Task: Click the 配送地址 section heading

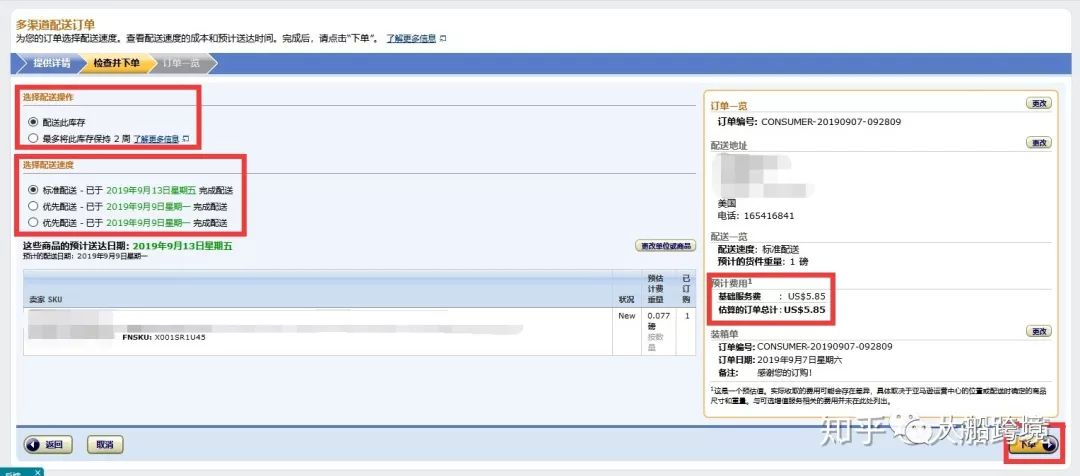Action: coord(729,146)
